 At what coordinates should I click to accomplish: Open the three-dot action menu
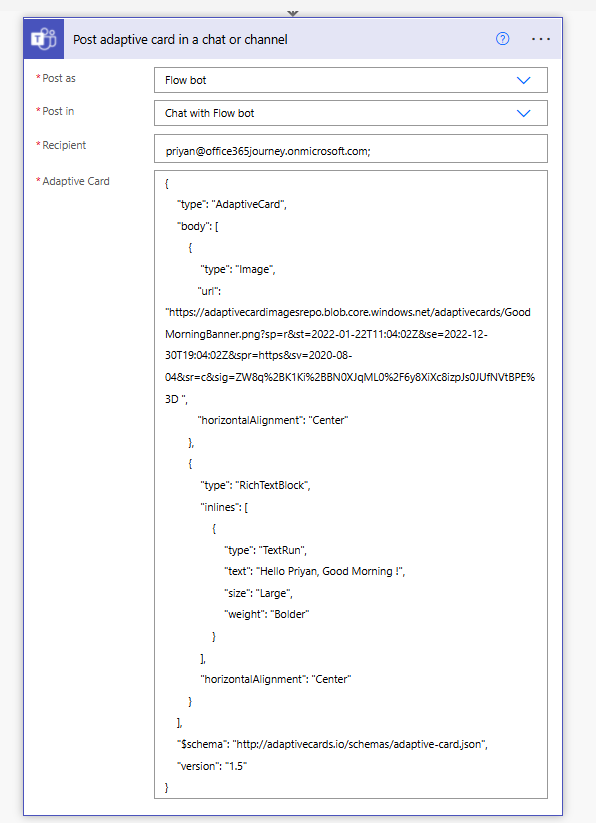pyautogui.click(x=540, y=39)
